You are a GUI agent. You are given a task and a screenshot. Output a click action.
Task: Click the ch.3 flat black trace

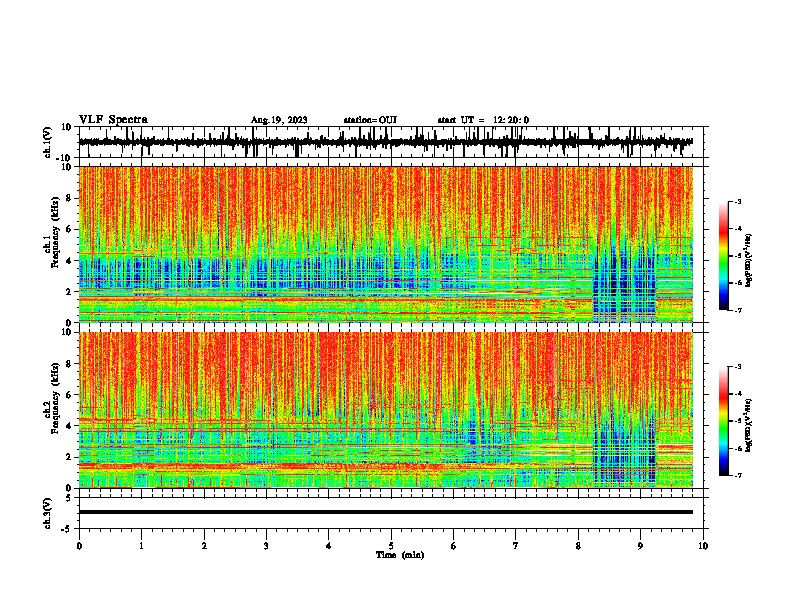(385, 512)
